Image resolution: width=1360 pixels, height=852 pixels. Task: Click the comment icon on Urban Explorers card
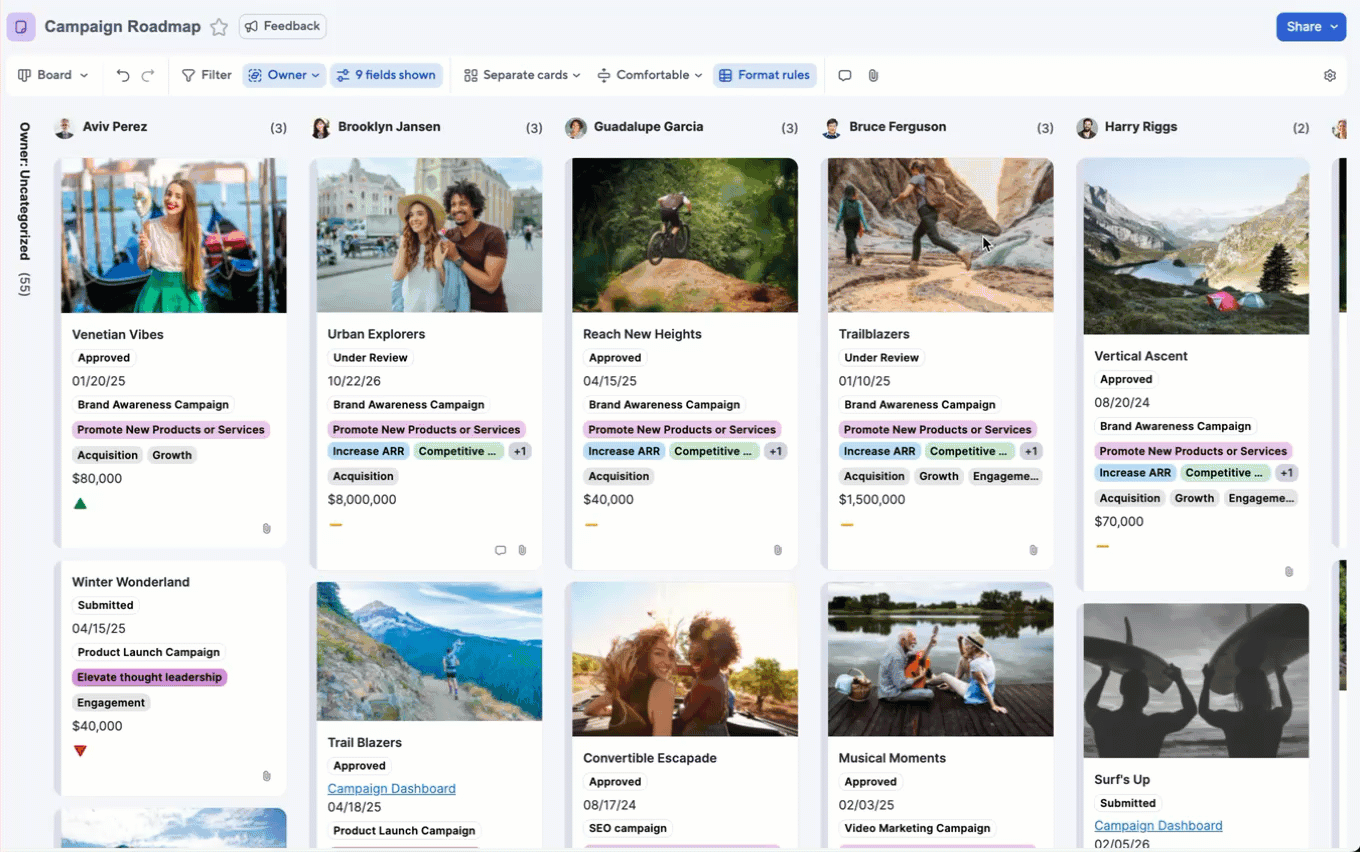coord(501,550)
